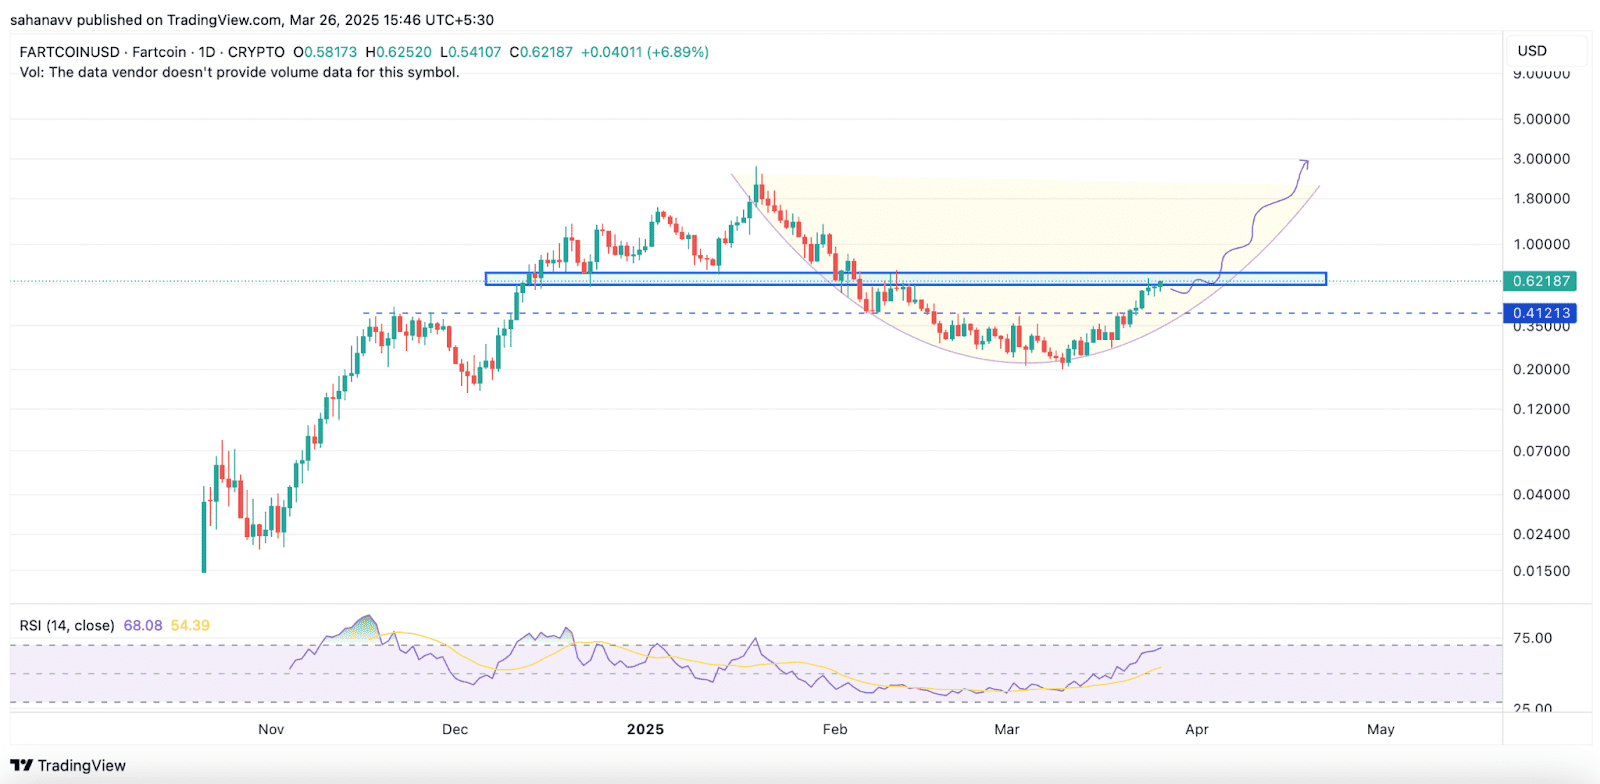Click the Apr label on time axis
Screen dimensions: 1600x784
pos(1197,729)
